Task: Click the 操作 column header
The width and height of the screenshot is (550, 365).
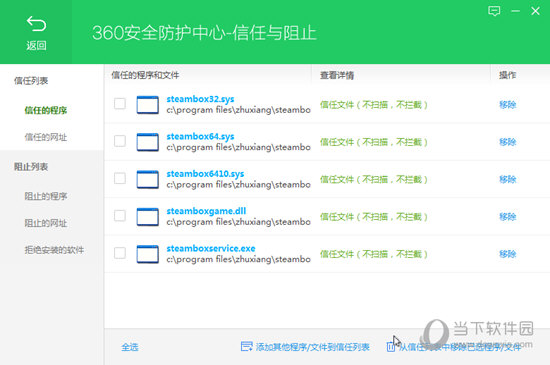Action: click(508, 75)
